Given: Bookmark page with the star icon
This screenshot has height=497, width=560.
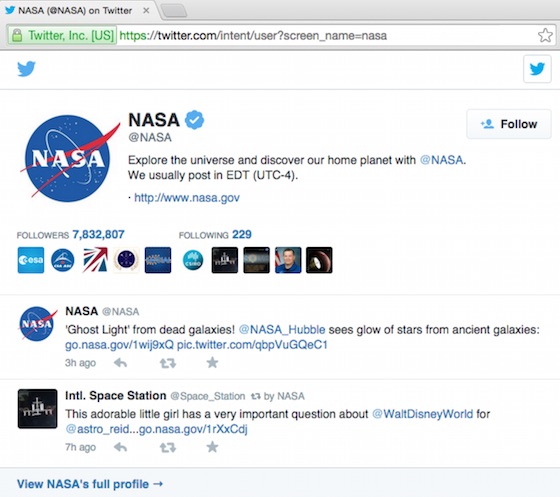Looking at the screenshot, I should tap(545, 35).
